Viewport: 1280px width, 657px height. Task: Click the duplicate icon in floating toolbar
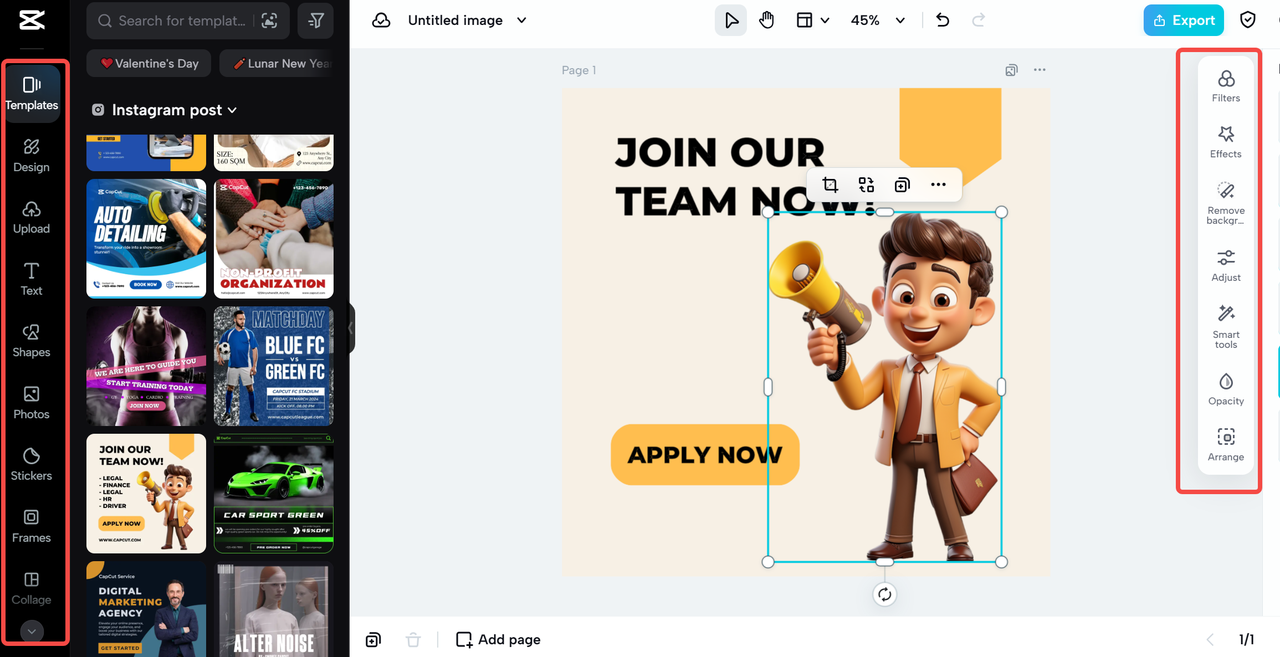(x=902, y=184)
